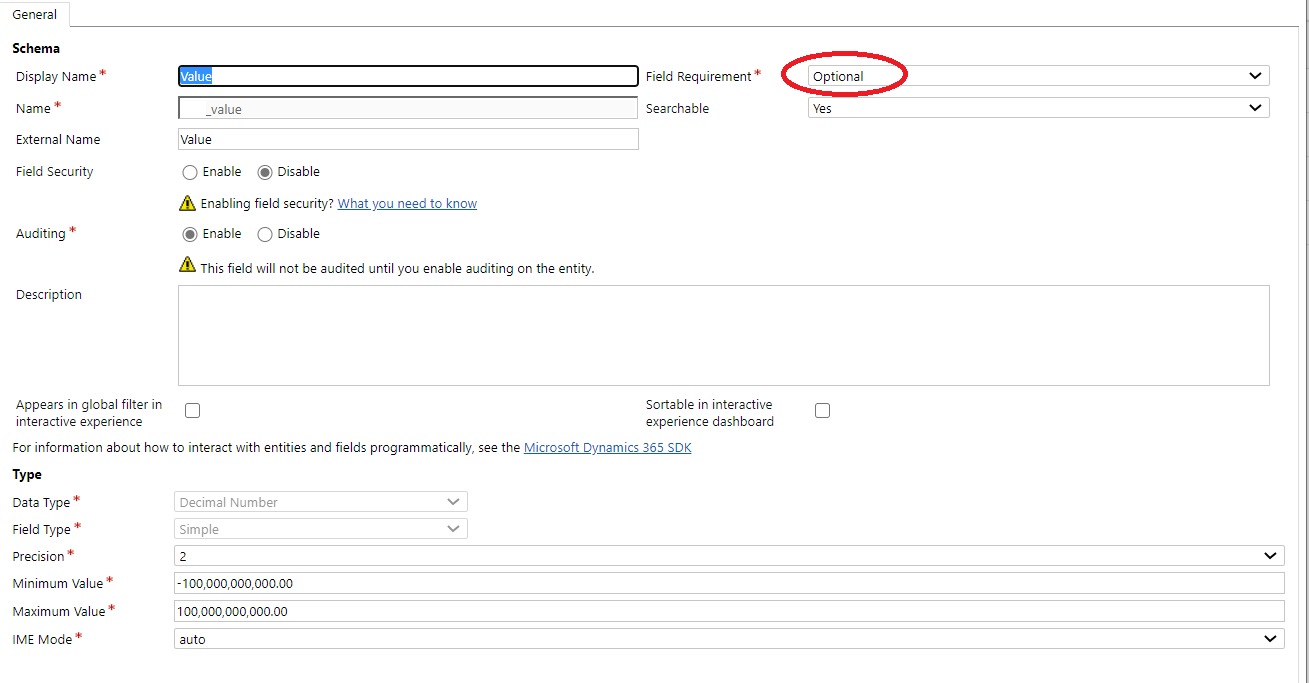The image size is (1309, 683).
Task: Switch to the General tab
Action: point(34,14)
